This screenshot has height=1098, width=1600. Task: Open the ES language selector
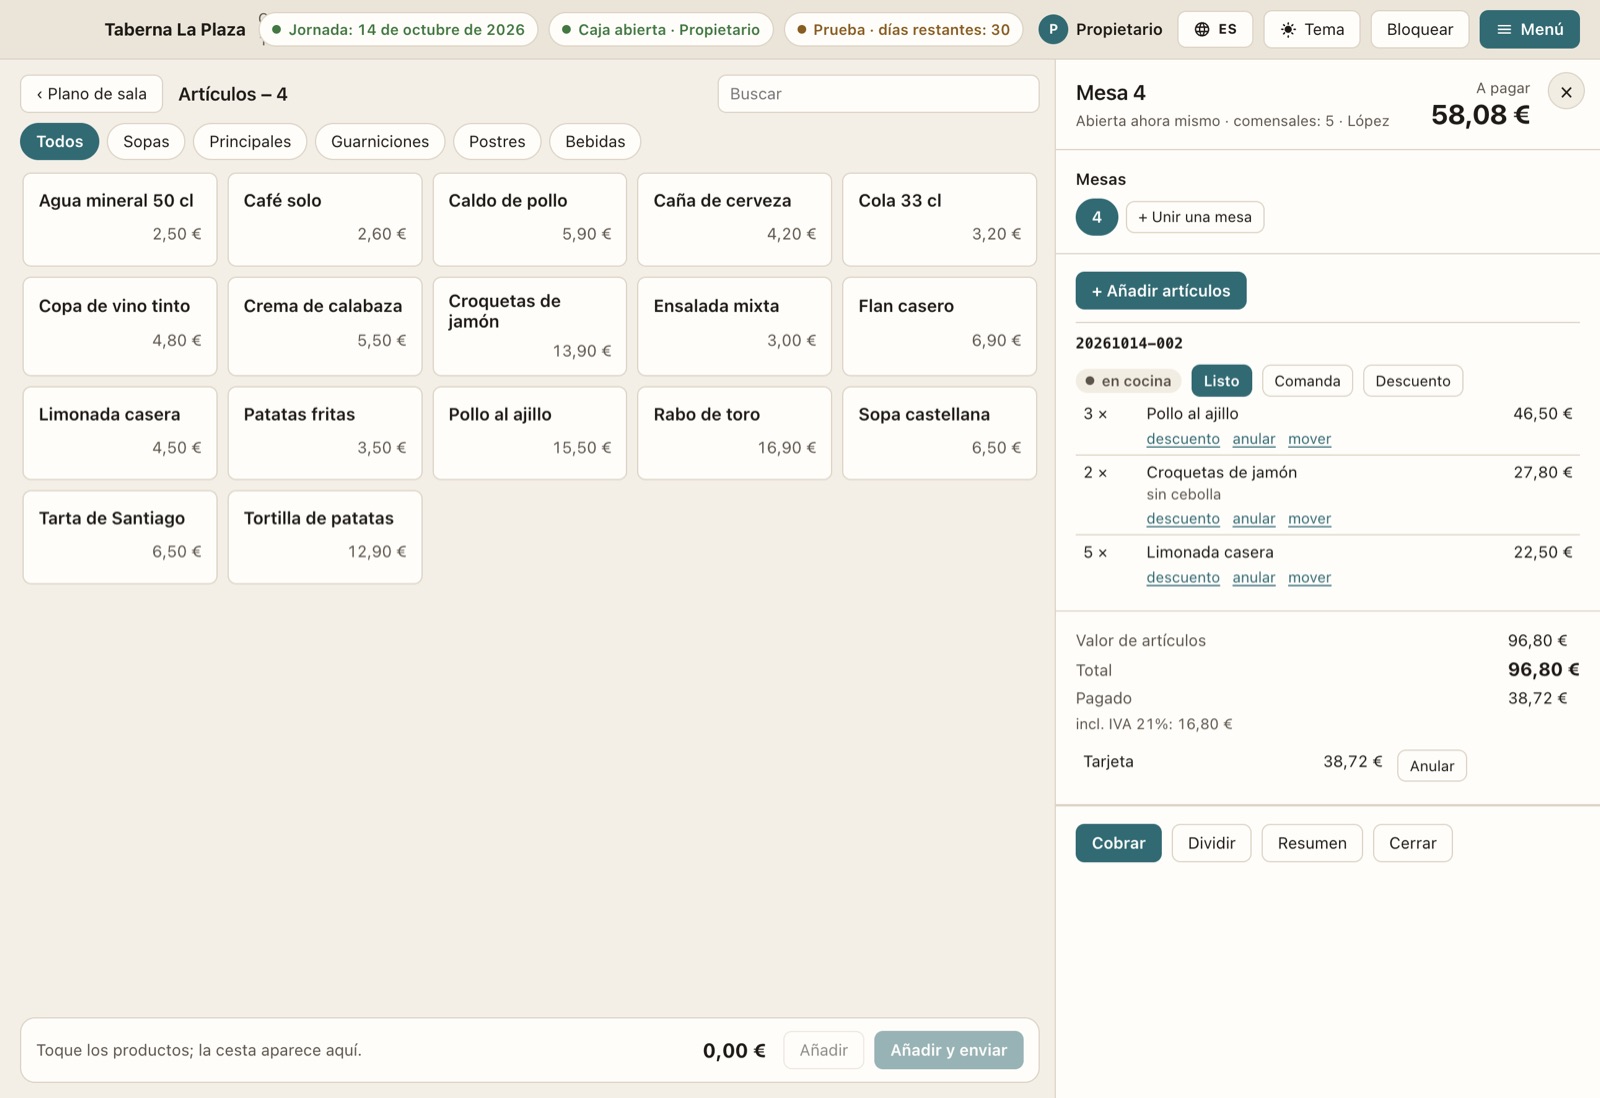[x=1215, y=29]
